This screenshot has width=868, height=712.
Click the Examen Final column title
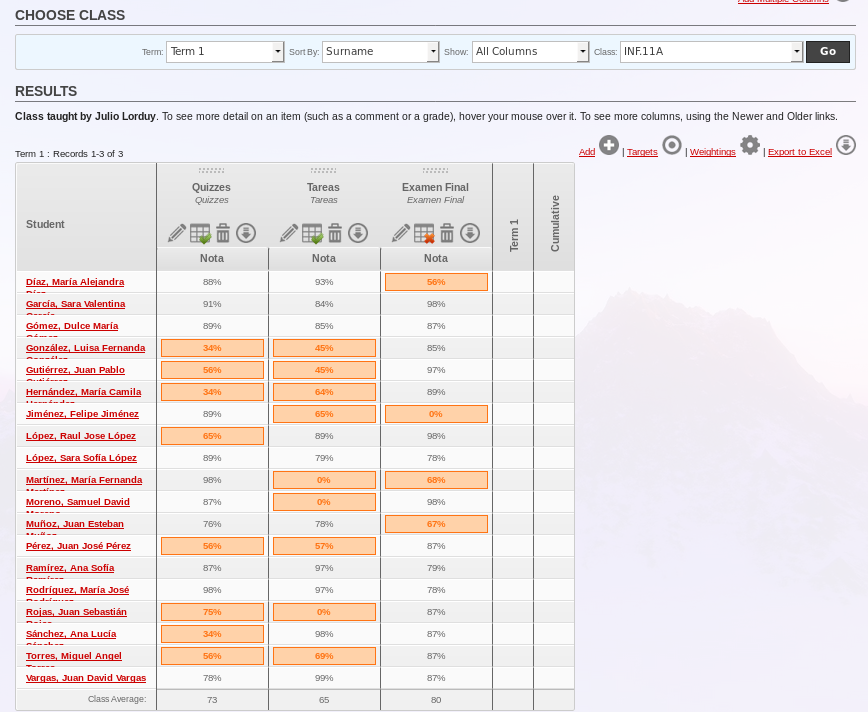[x=435, y=187]
